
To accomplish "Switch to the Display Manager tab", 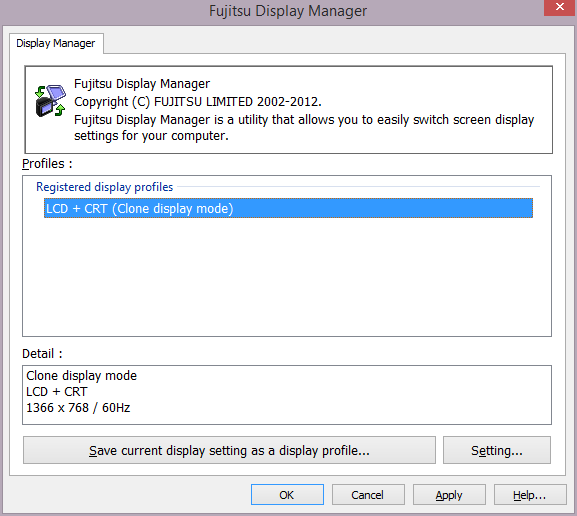I will pos(56,43).
